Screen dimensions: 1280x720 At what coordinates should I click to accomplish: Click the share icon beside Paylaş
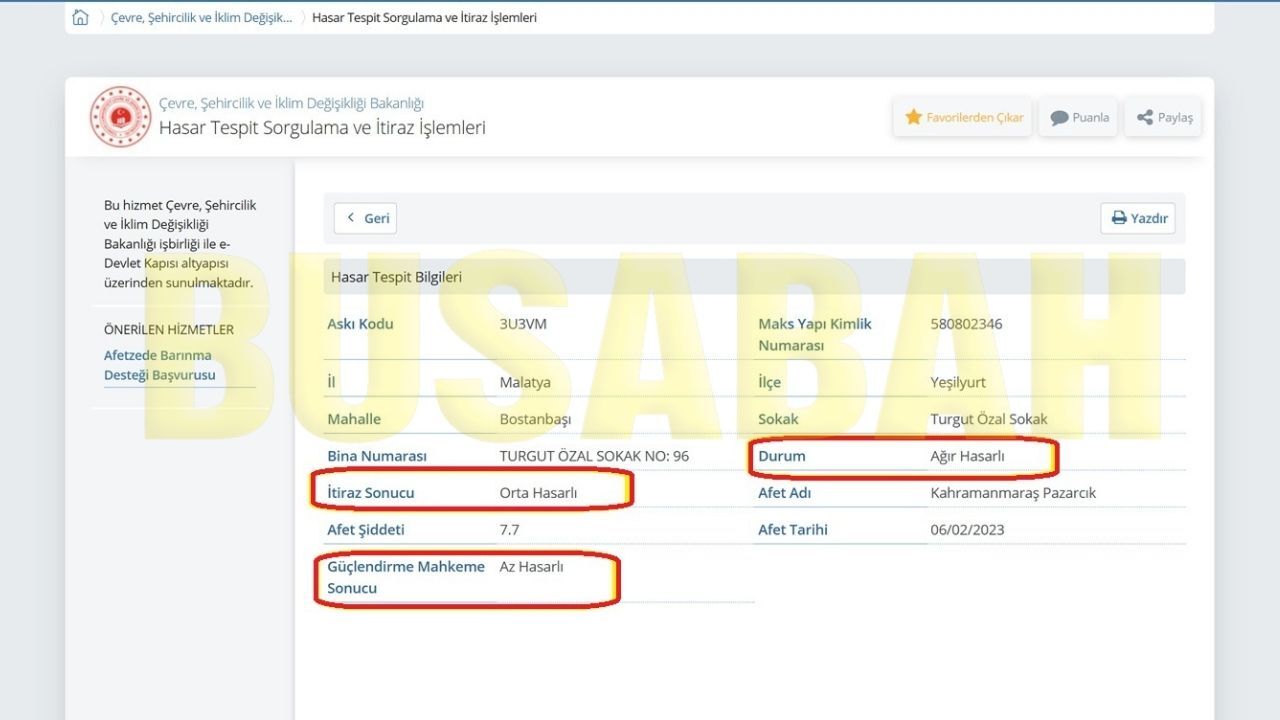[1145, 117]
